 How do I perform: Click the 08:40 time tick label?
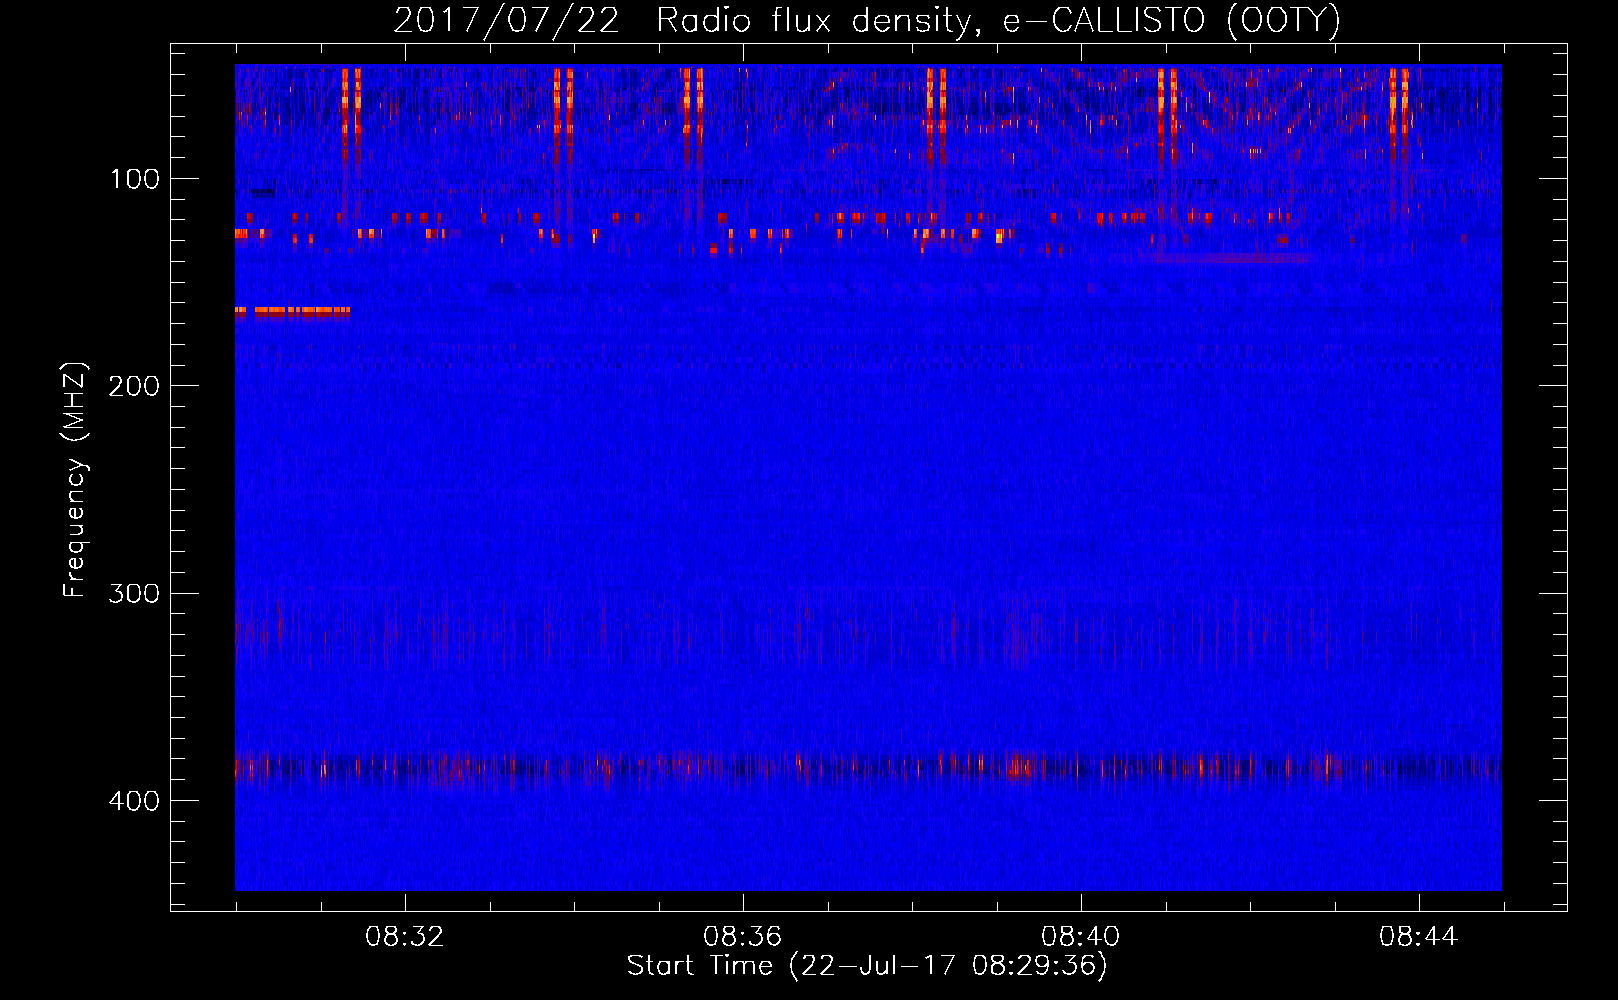[1080, 937]
